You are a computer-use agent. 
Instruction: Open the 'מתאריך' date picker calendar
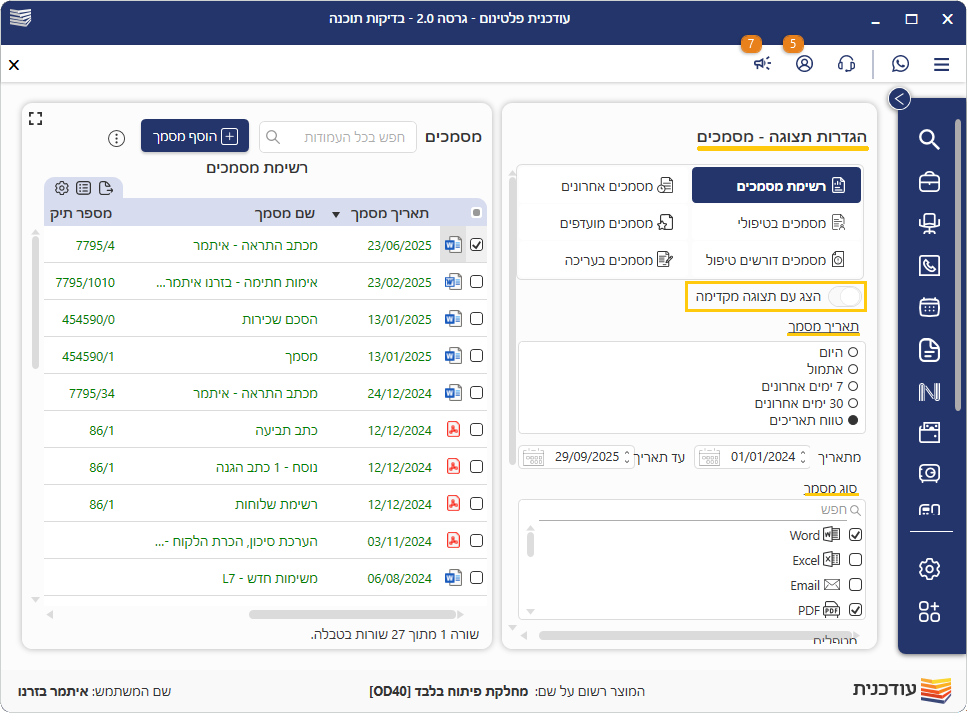[x=709, y=457]
